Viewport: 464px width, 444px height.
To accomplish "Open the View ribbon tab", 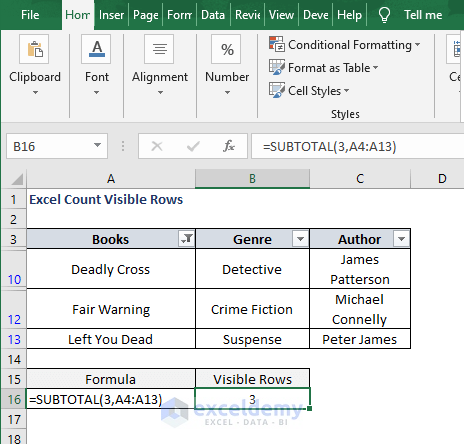I will click(x=281, y=15).
